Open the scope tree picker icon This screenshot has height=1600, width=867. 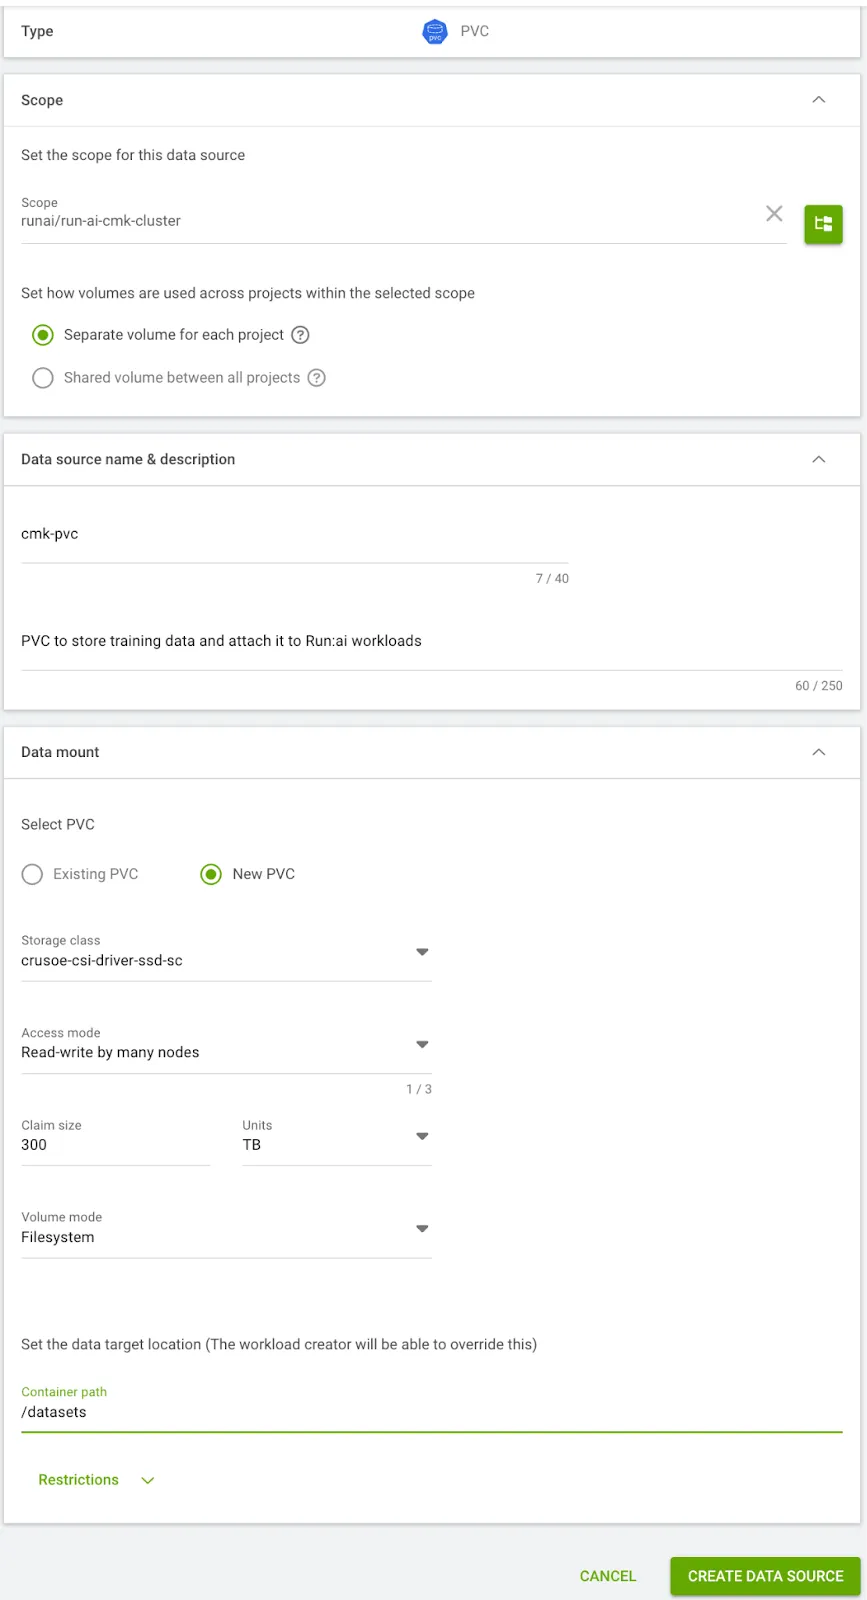tap(823, 224)
